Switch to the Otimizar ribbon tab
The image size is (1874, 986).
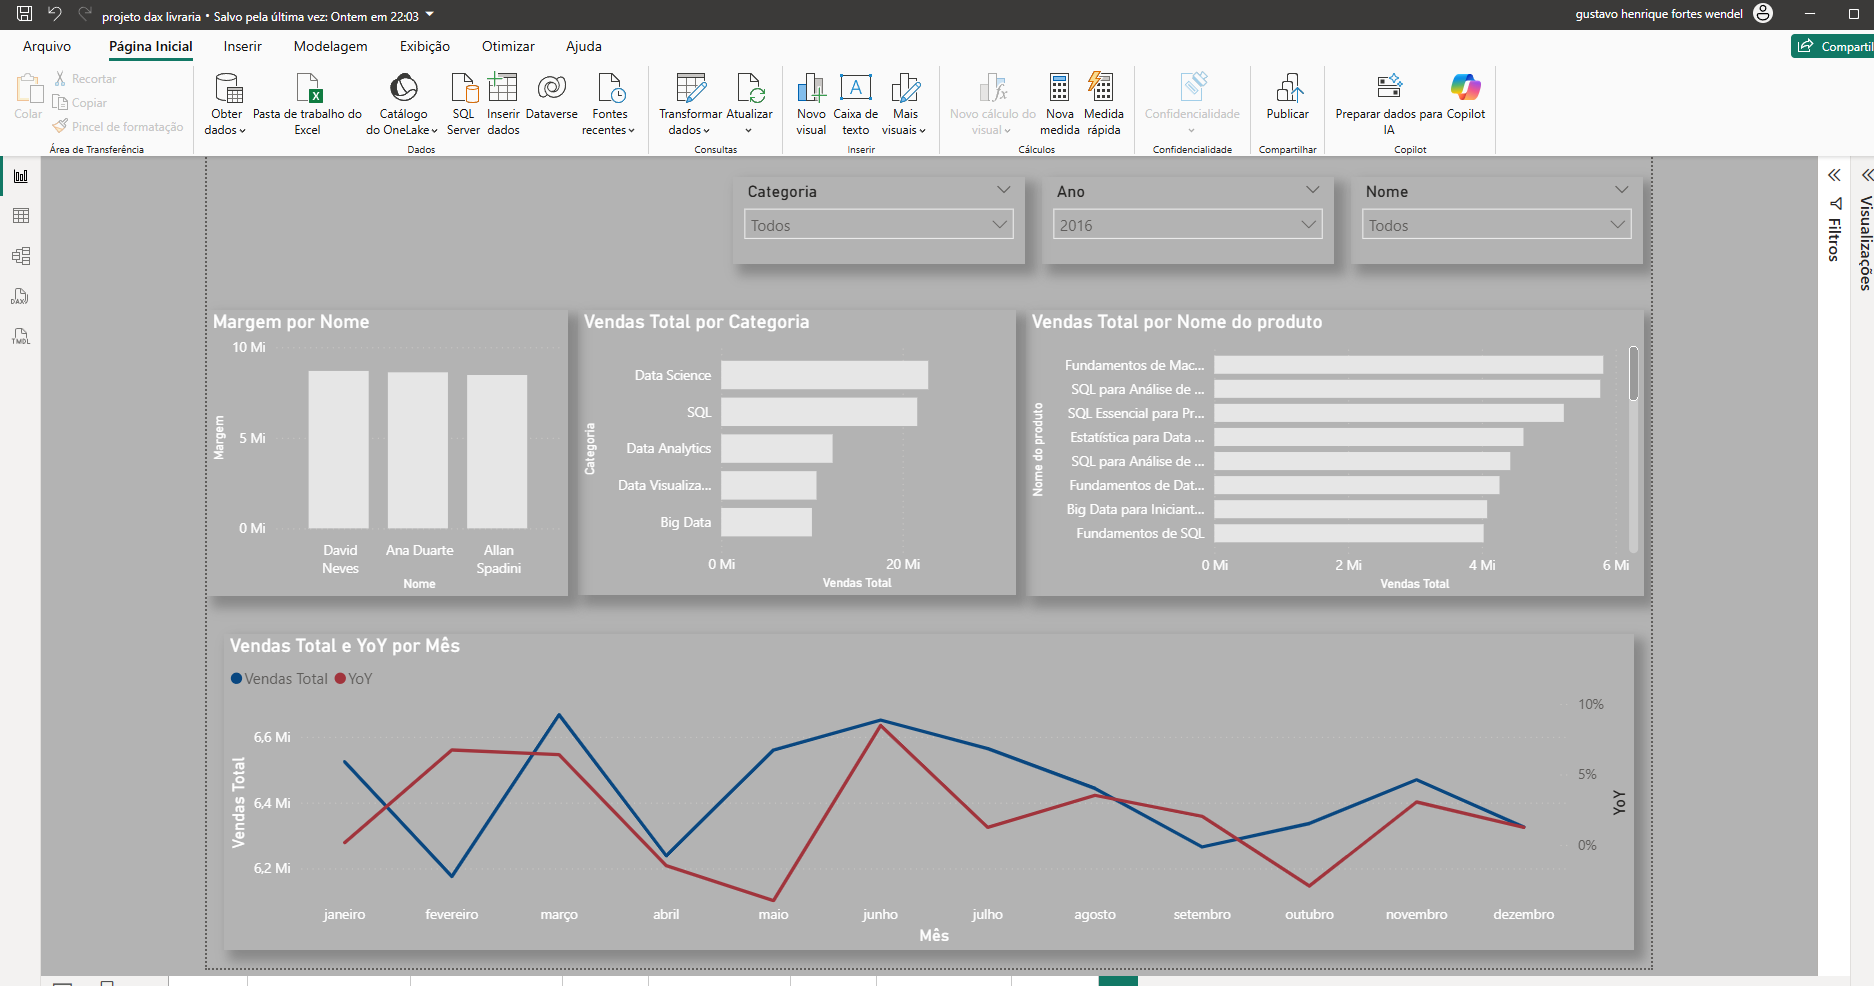pos(508,46)
